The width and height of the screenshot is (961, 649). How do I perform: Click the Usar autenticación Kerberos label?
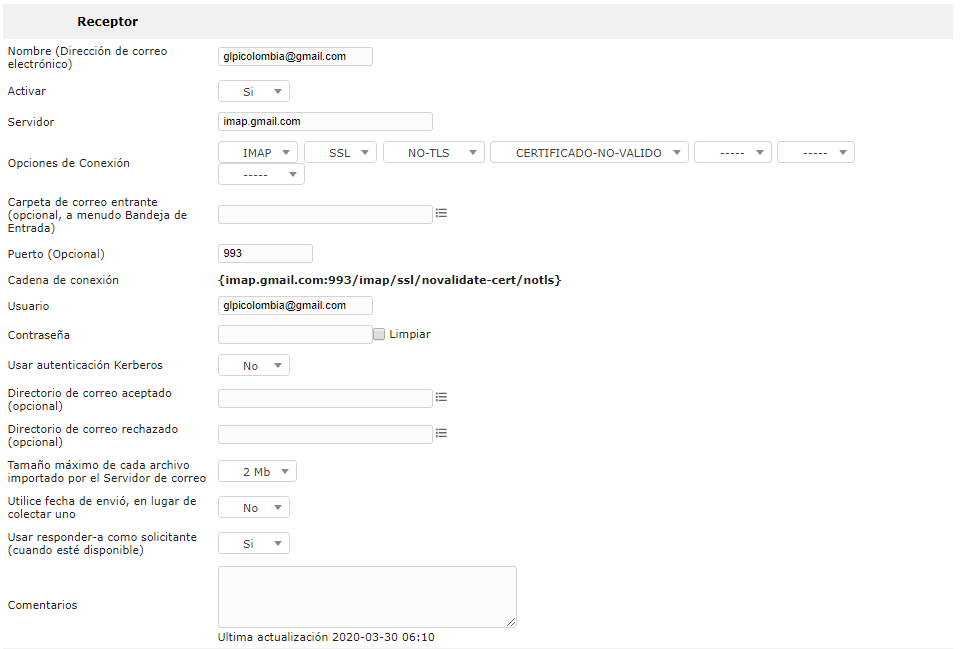(x=85, y=365)
